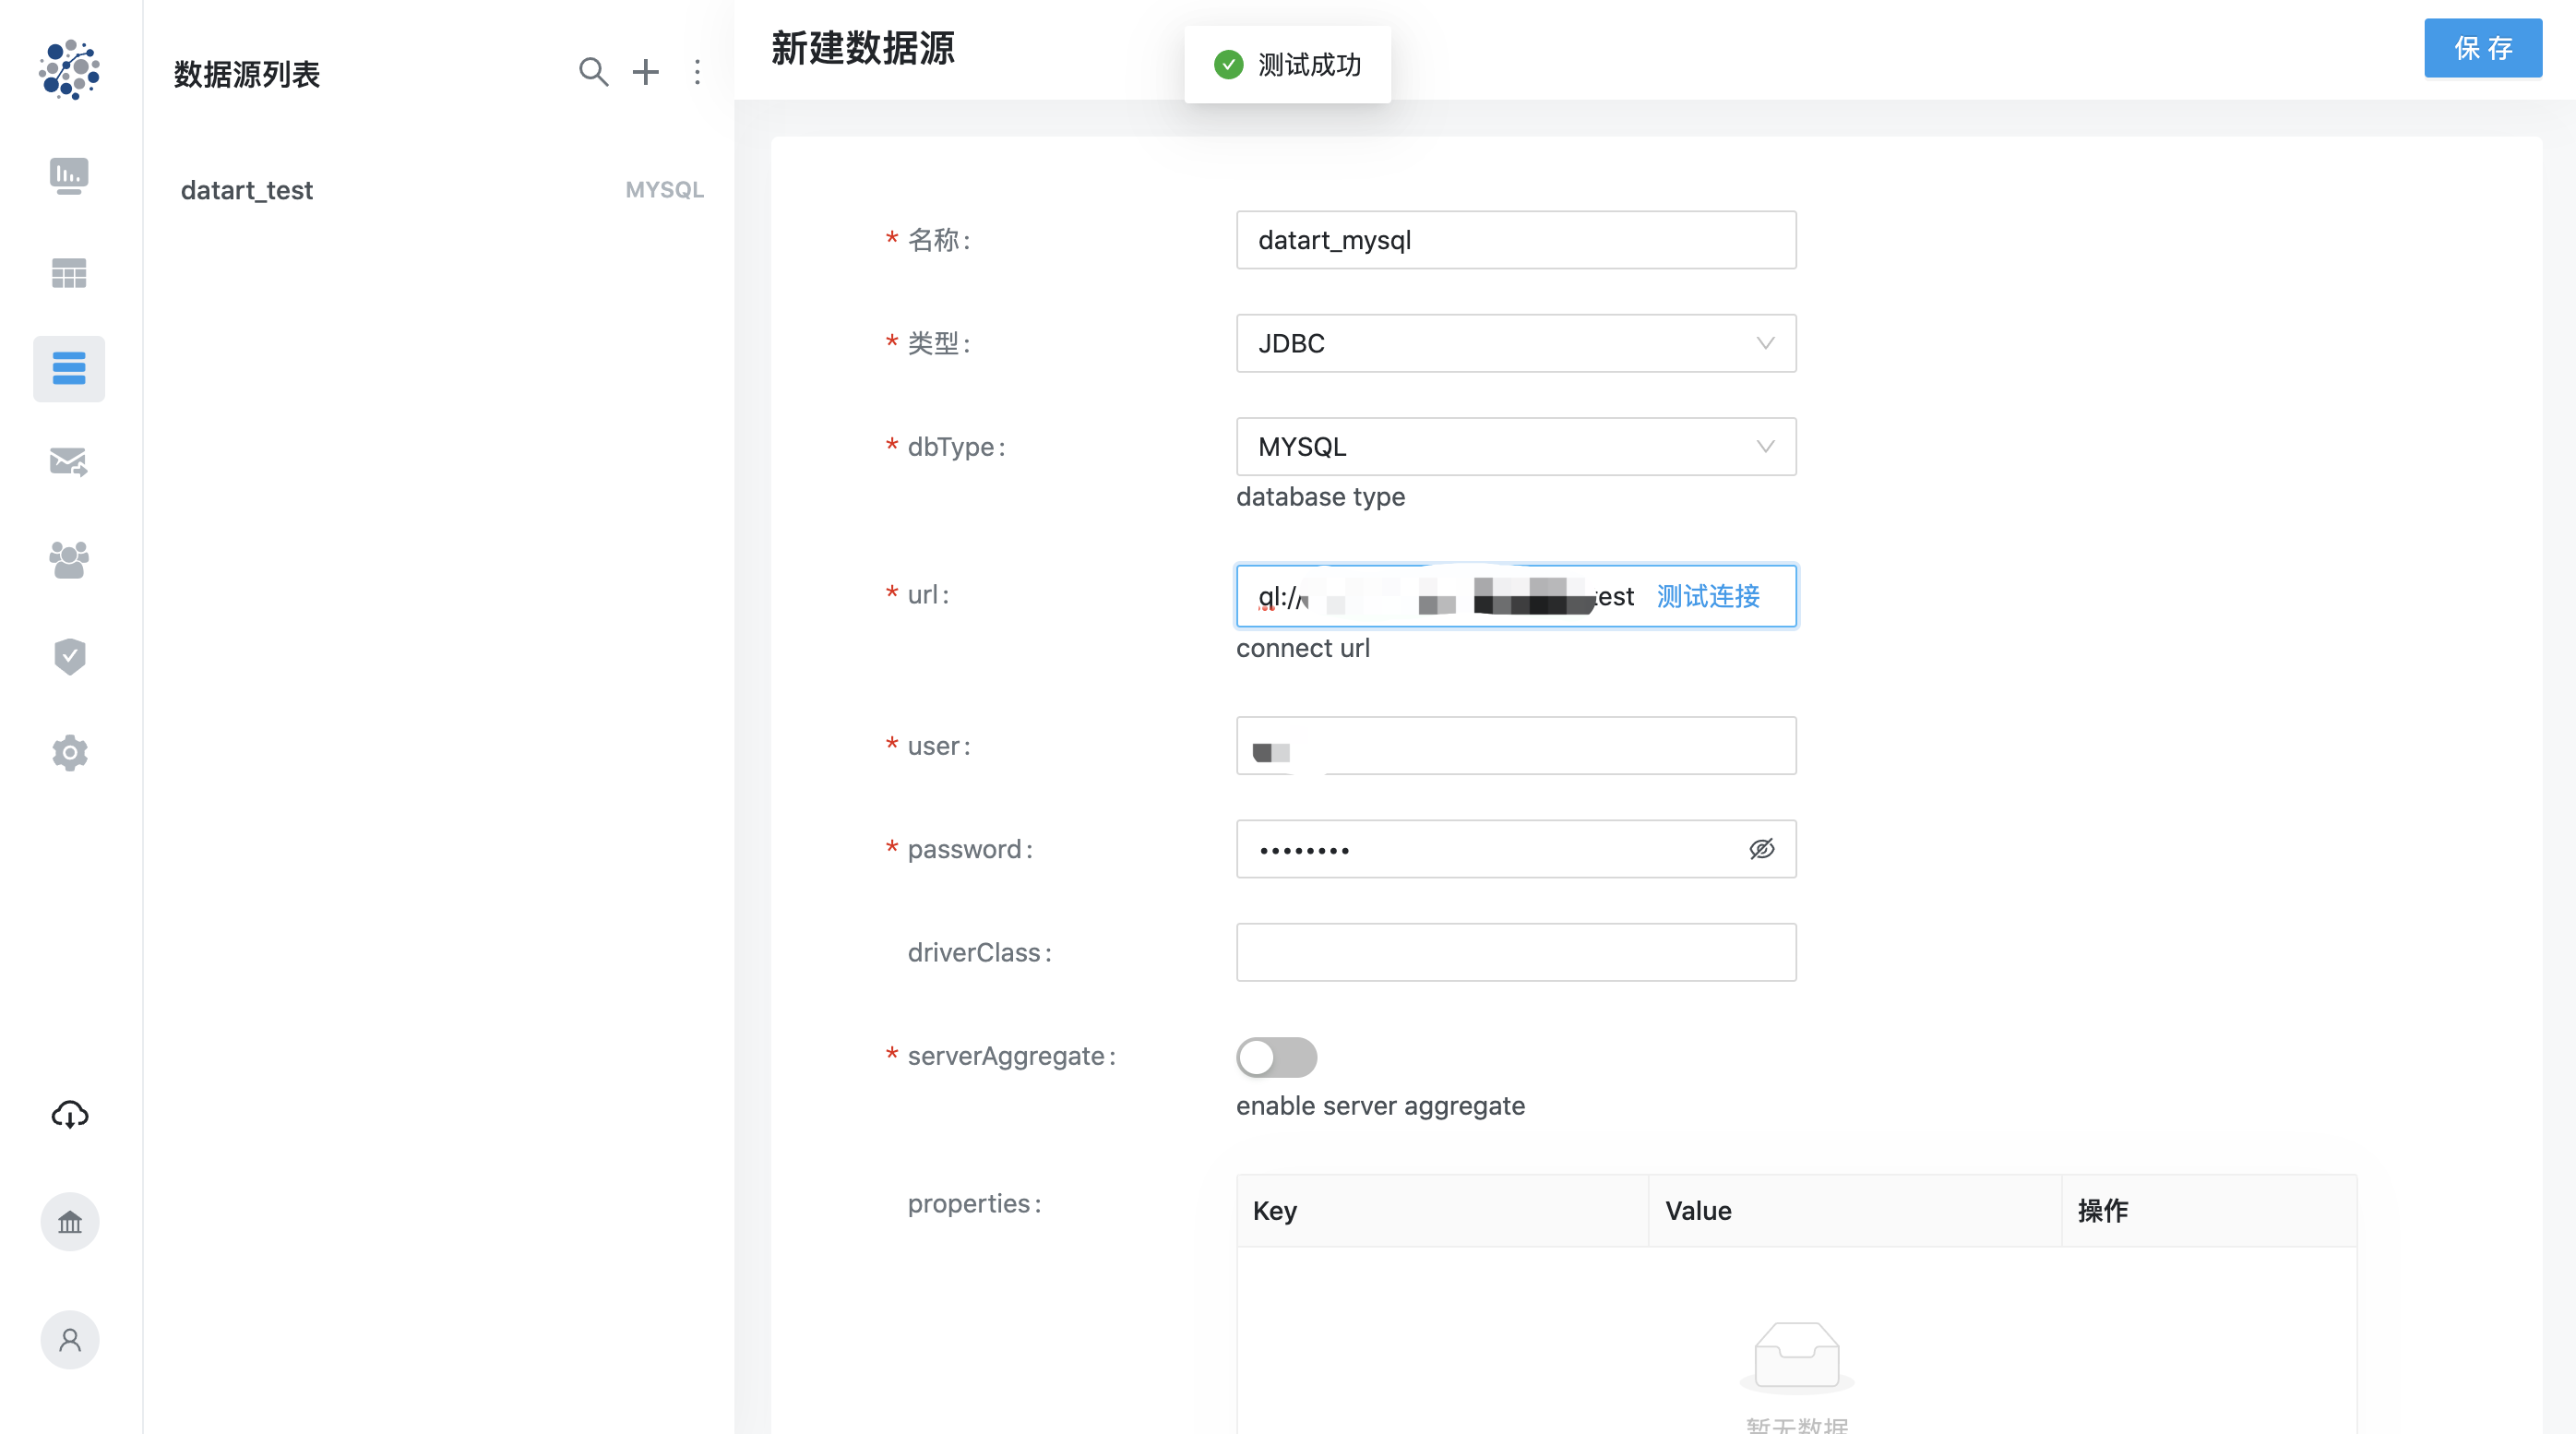Screen dimensions: 2576x1434
Task: Click the 数据源列表 panel title
Action: pyautogui.click(x=247, y=74)
